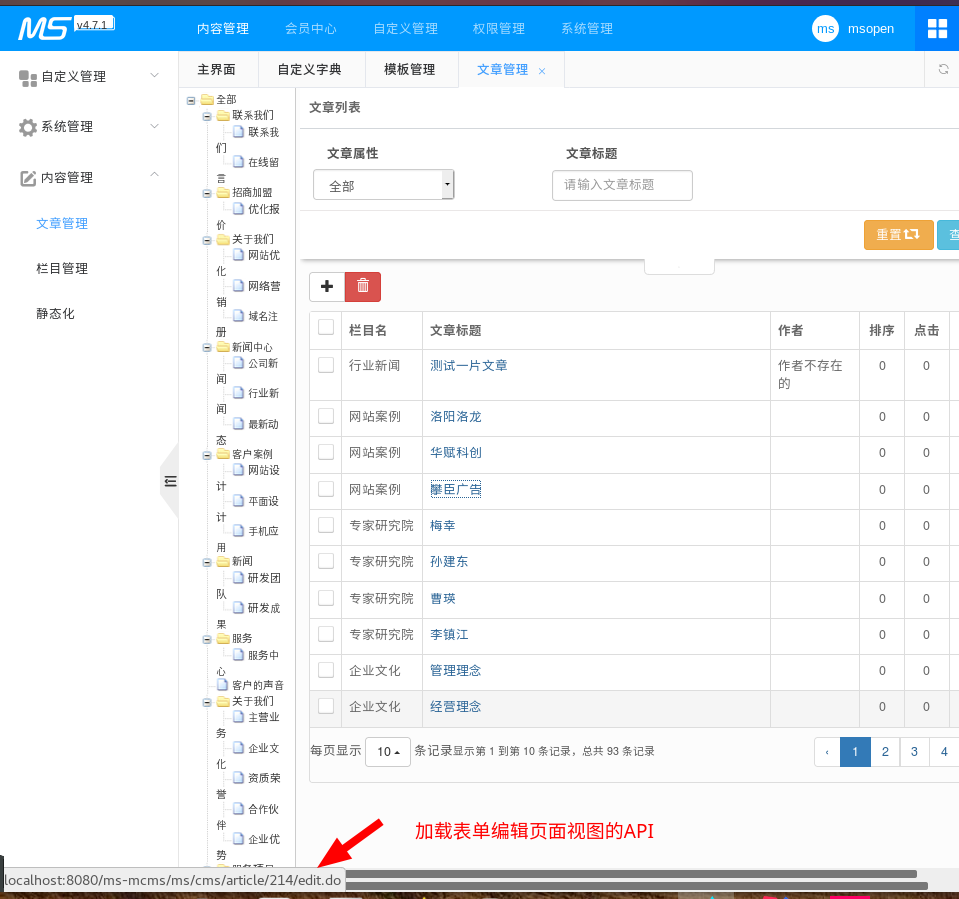Check the row for 管理理念
The width and height of the screenshot is (959, 899).
(x=326, y=670)
